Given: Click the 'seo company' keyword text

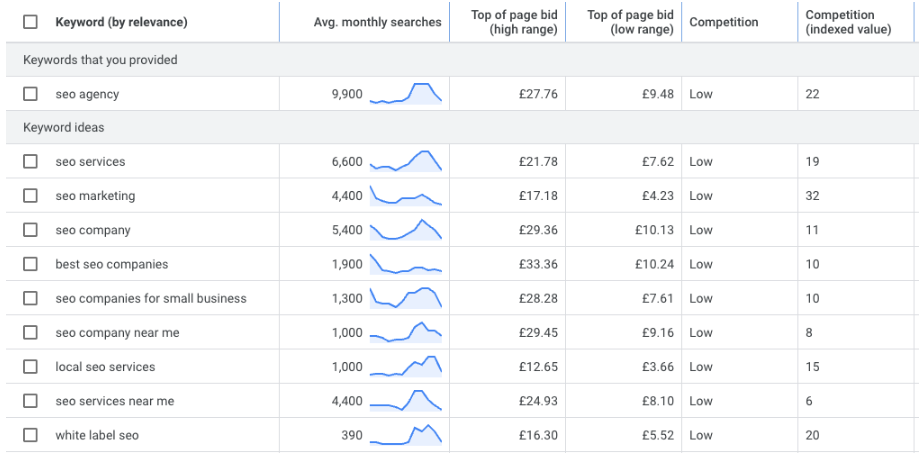Looking at the screenshot, I should tap(93, 230).
